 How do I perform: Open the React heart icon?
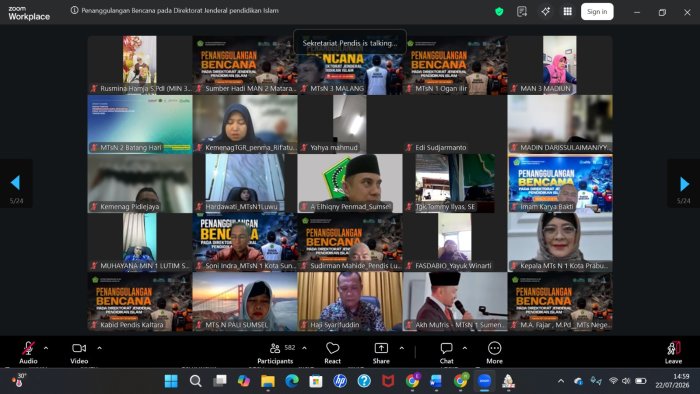point(333,353)
